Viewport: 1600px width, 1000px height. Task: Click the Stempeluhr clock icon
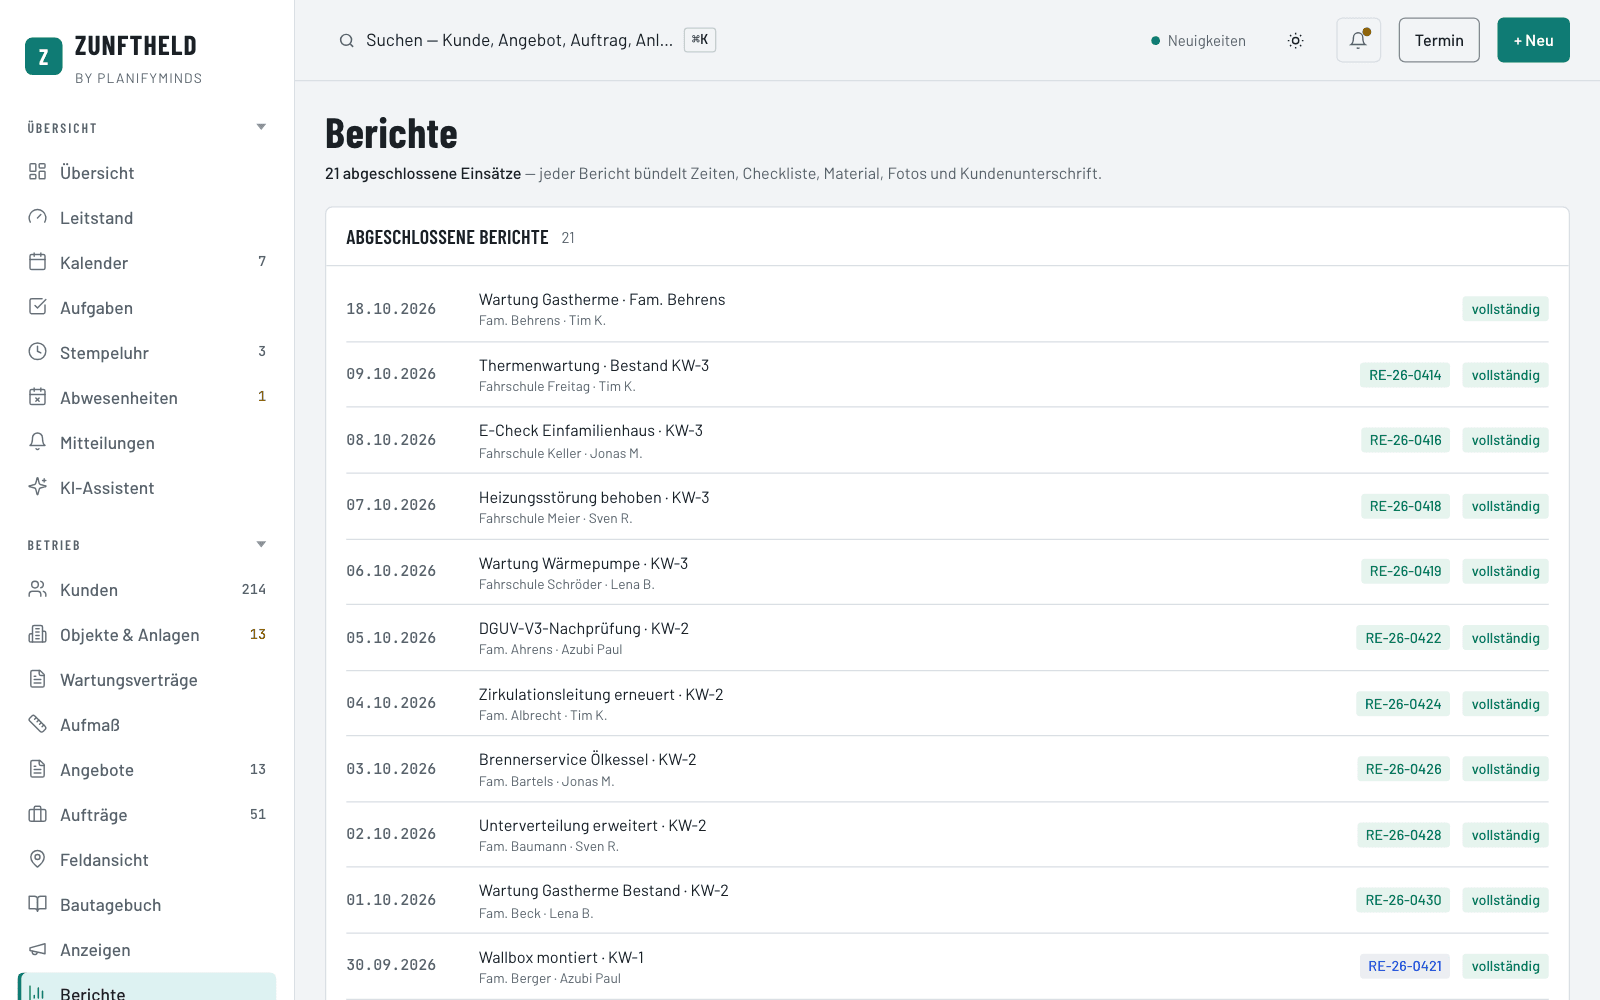click(37, 352)
